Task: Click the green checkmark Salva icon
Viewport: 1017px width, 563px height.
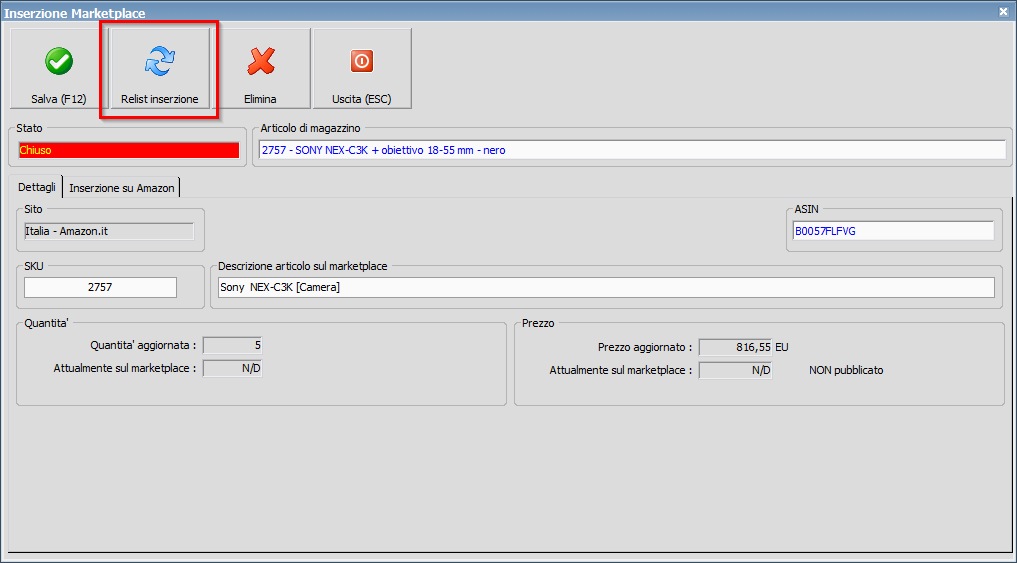Action: click(59, 62)
